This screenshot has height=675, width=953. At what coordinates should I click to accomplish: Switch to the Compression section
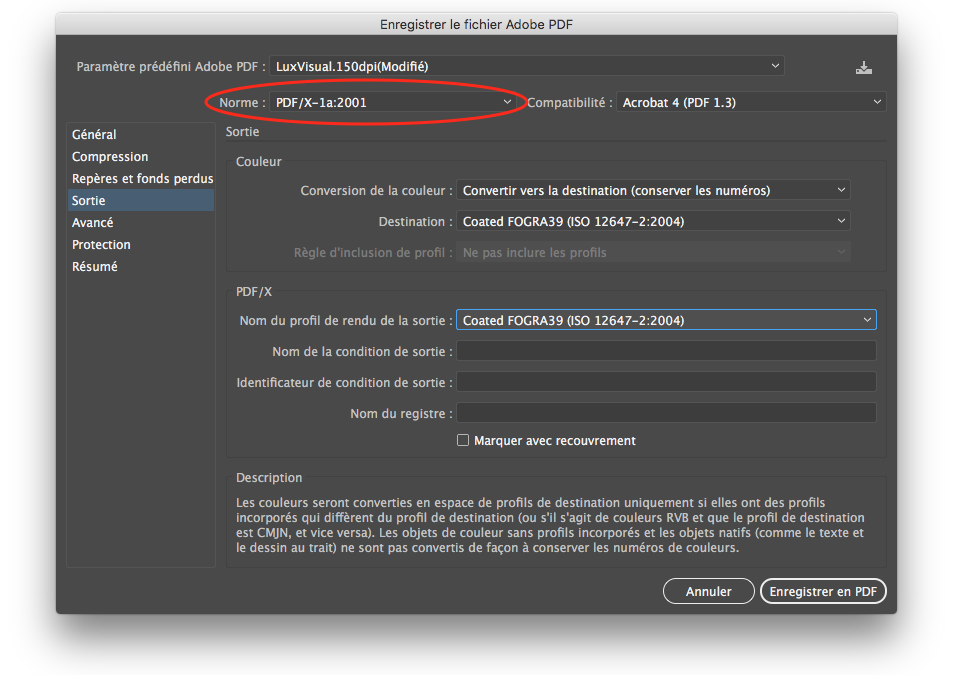pyautogui.click(x=110, y=157)
